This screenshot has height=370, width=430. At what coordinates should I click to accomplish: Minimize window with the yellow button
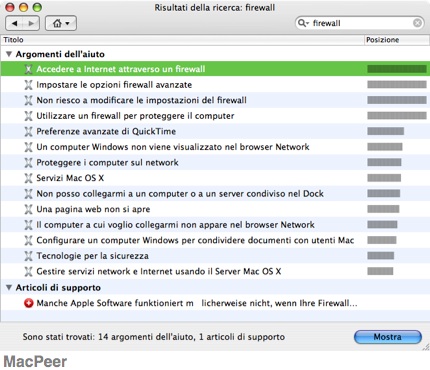pos(24,7)
